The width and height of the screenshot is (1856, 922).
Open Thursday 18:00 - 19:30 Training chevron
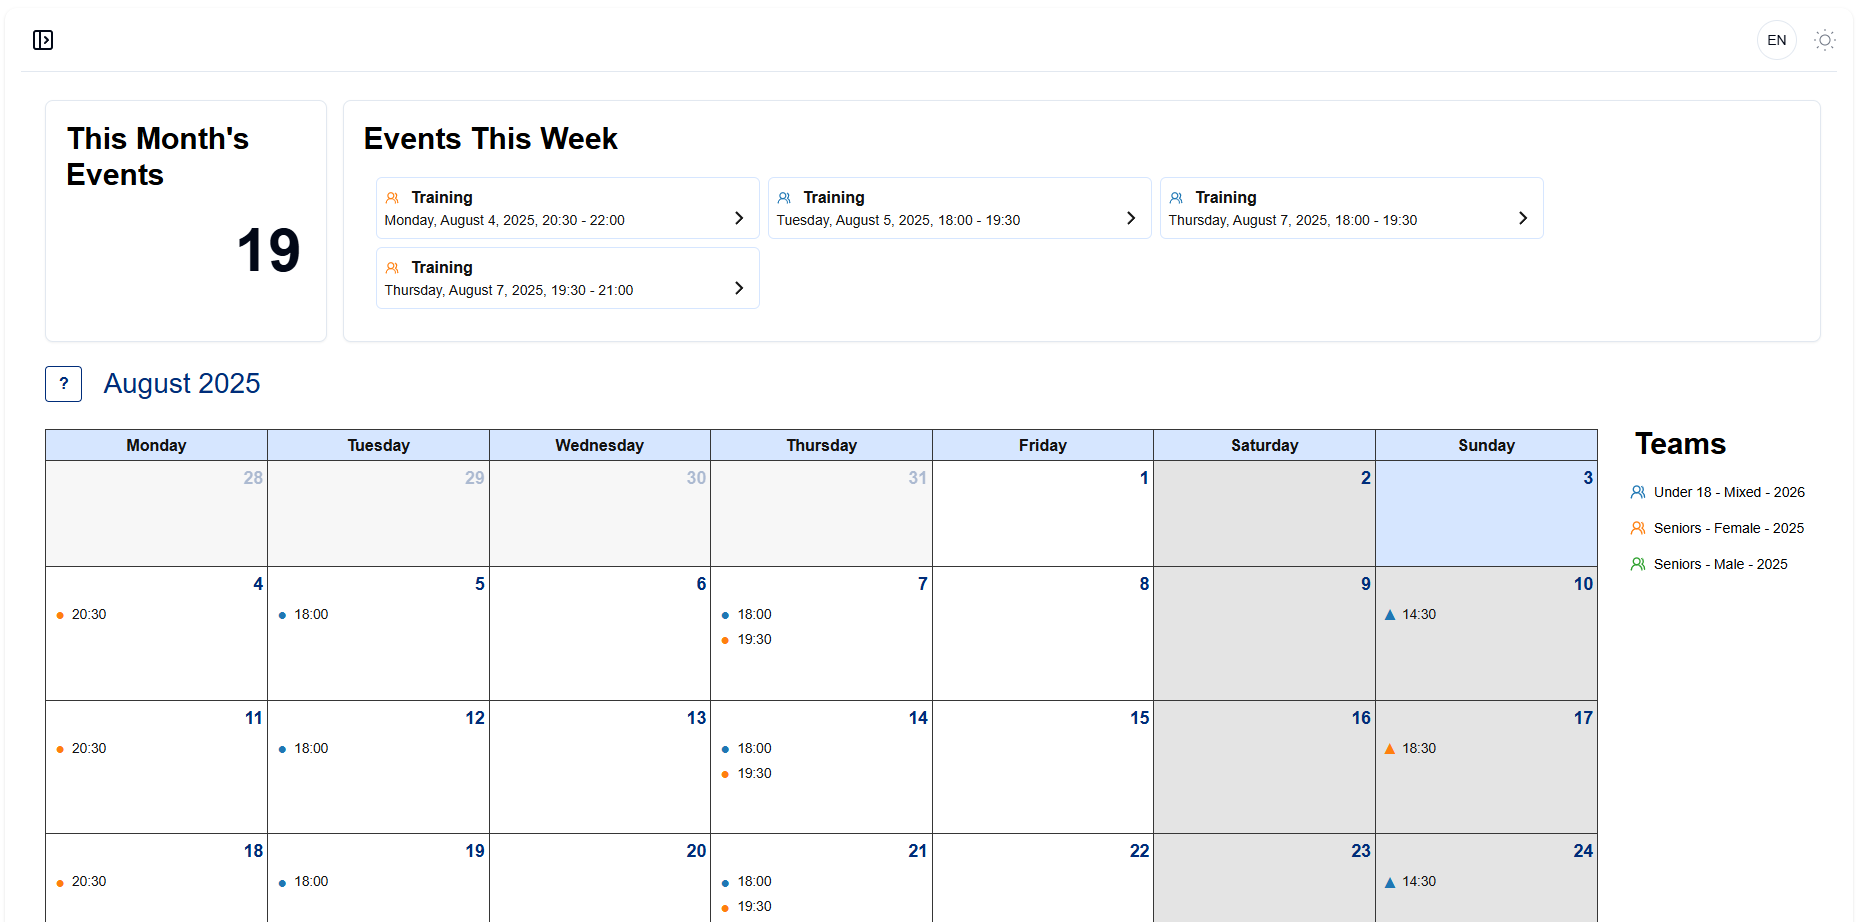tap(1523, 218)
